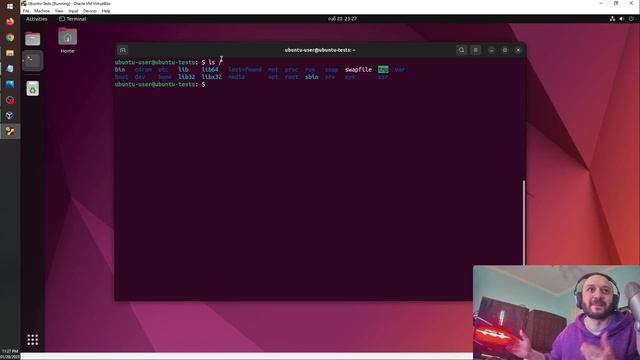This screenshot has width=640, height=360.
Task: Click the Windows taskbar clock
Action: [10, 354]
